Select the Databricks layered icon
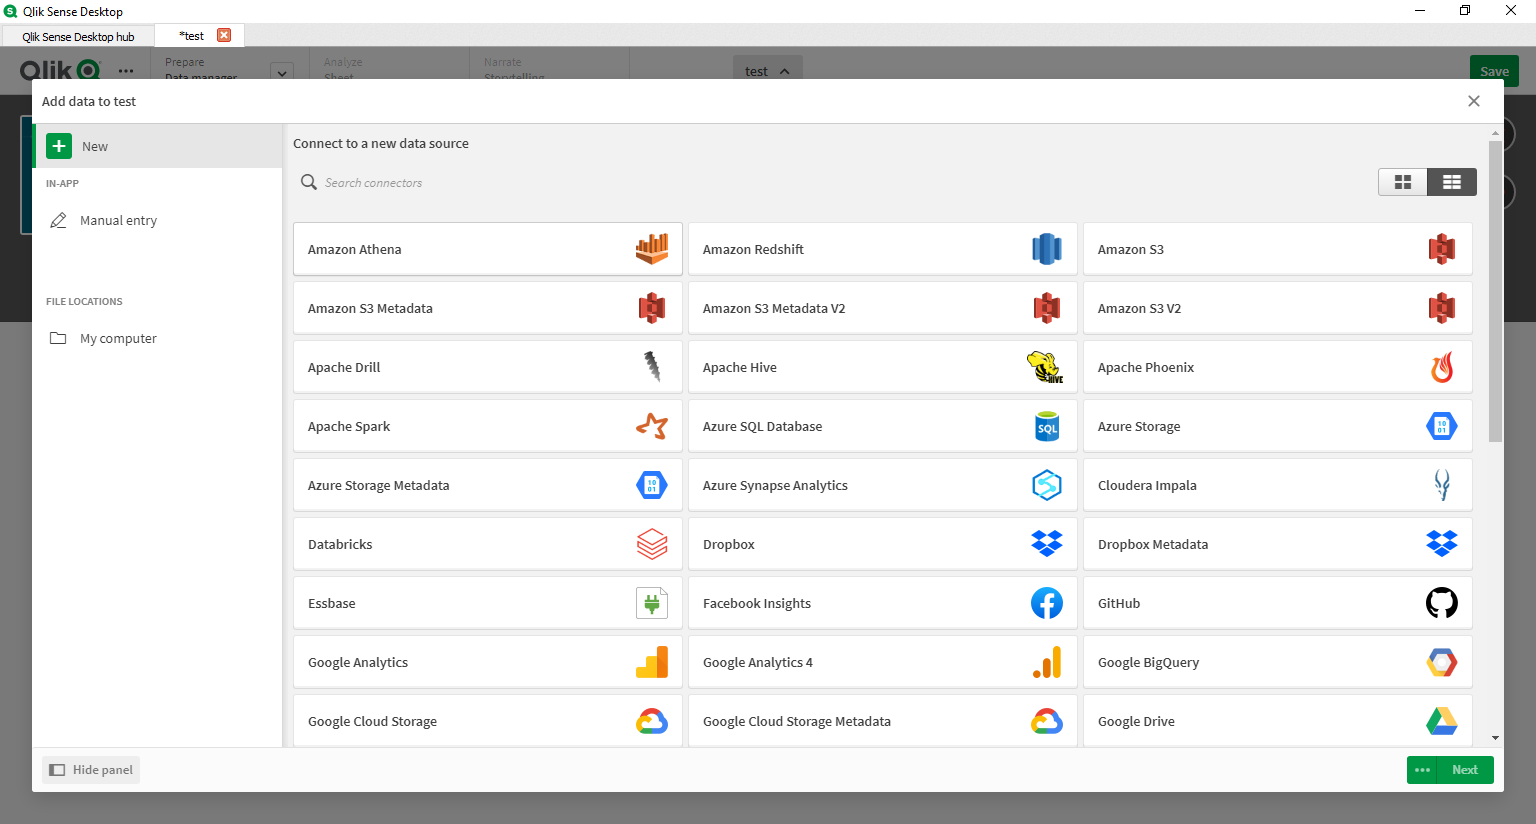The height and width of the screenshot is (824, 1536). (652, 544)
